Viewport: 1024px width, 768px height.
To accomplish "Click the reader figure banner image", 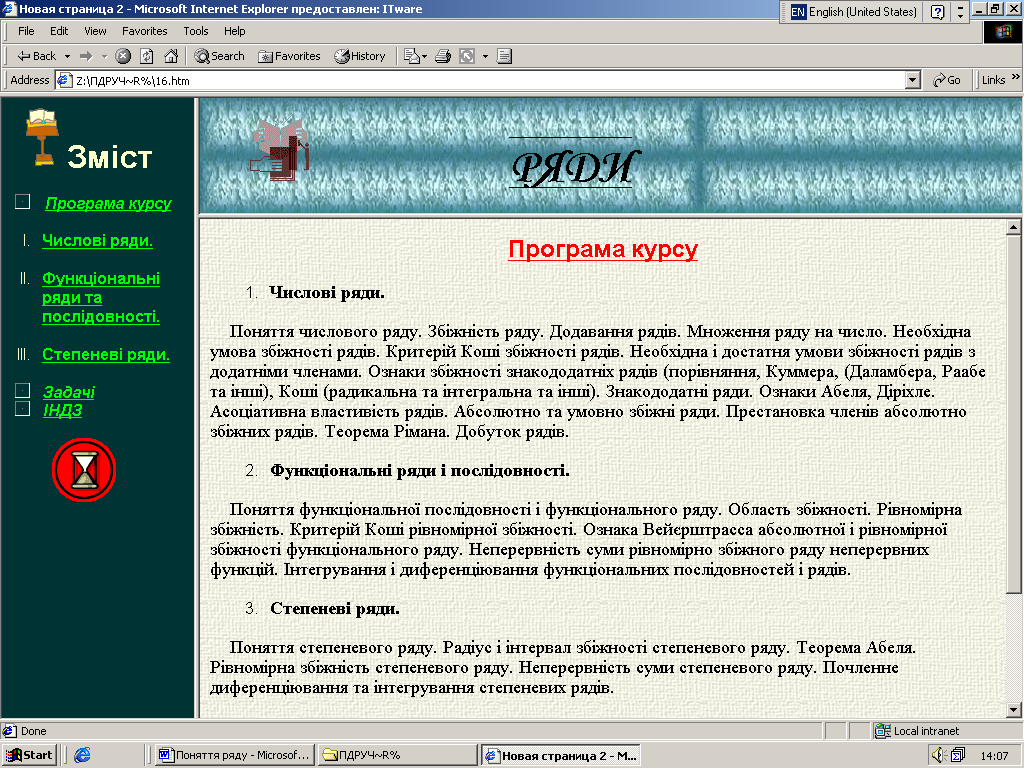I will pyautogui.click(x=280, y=150).
